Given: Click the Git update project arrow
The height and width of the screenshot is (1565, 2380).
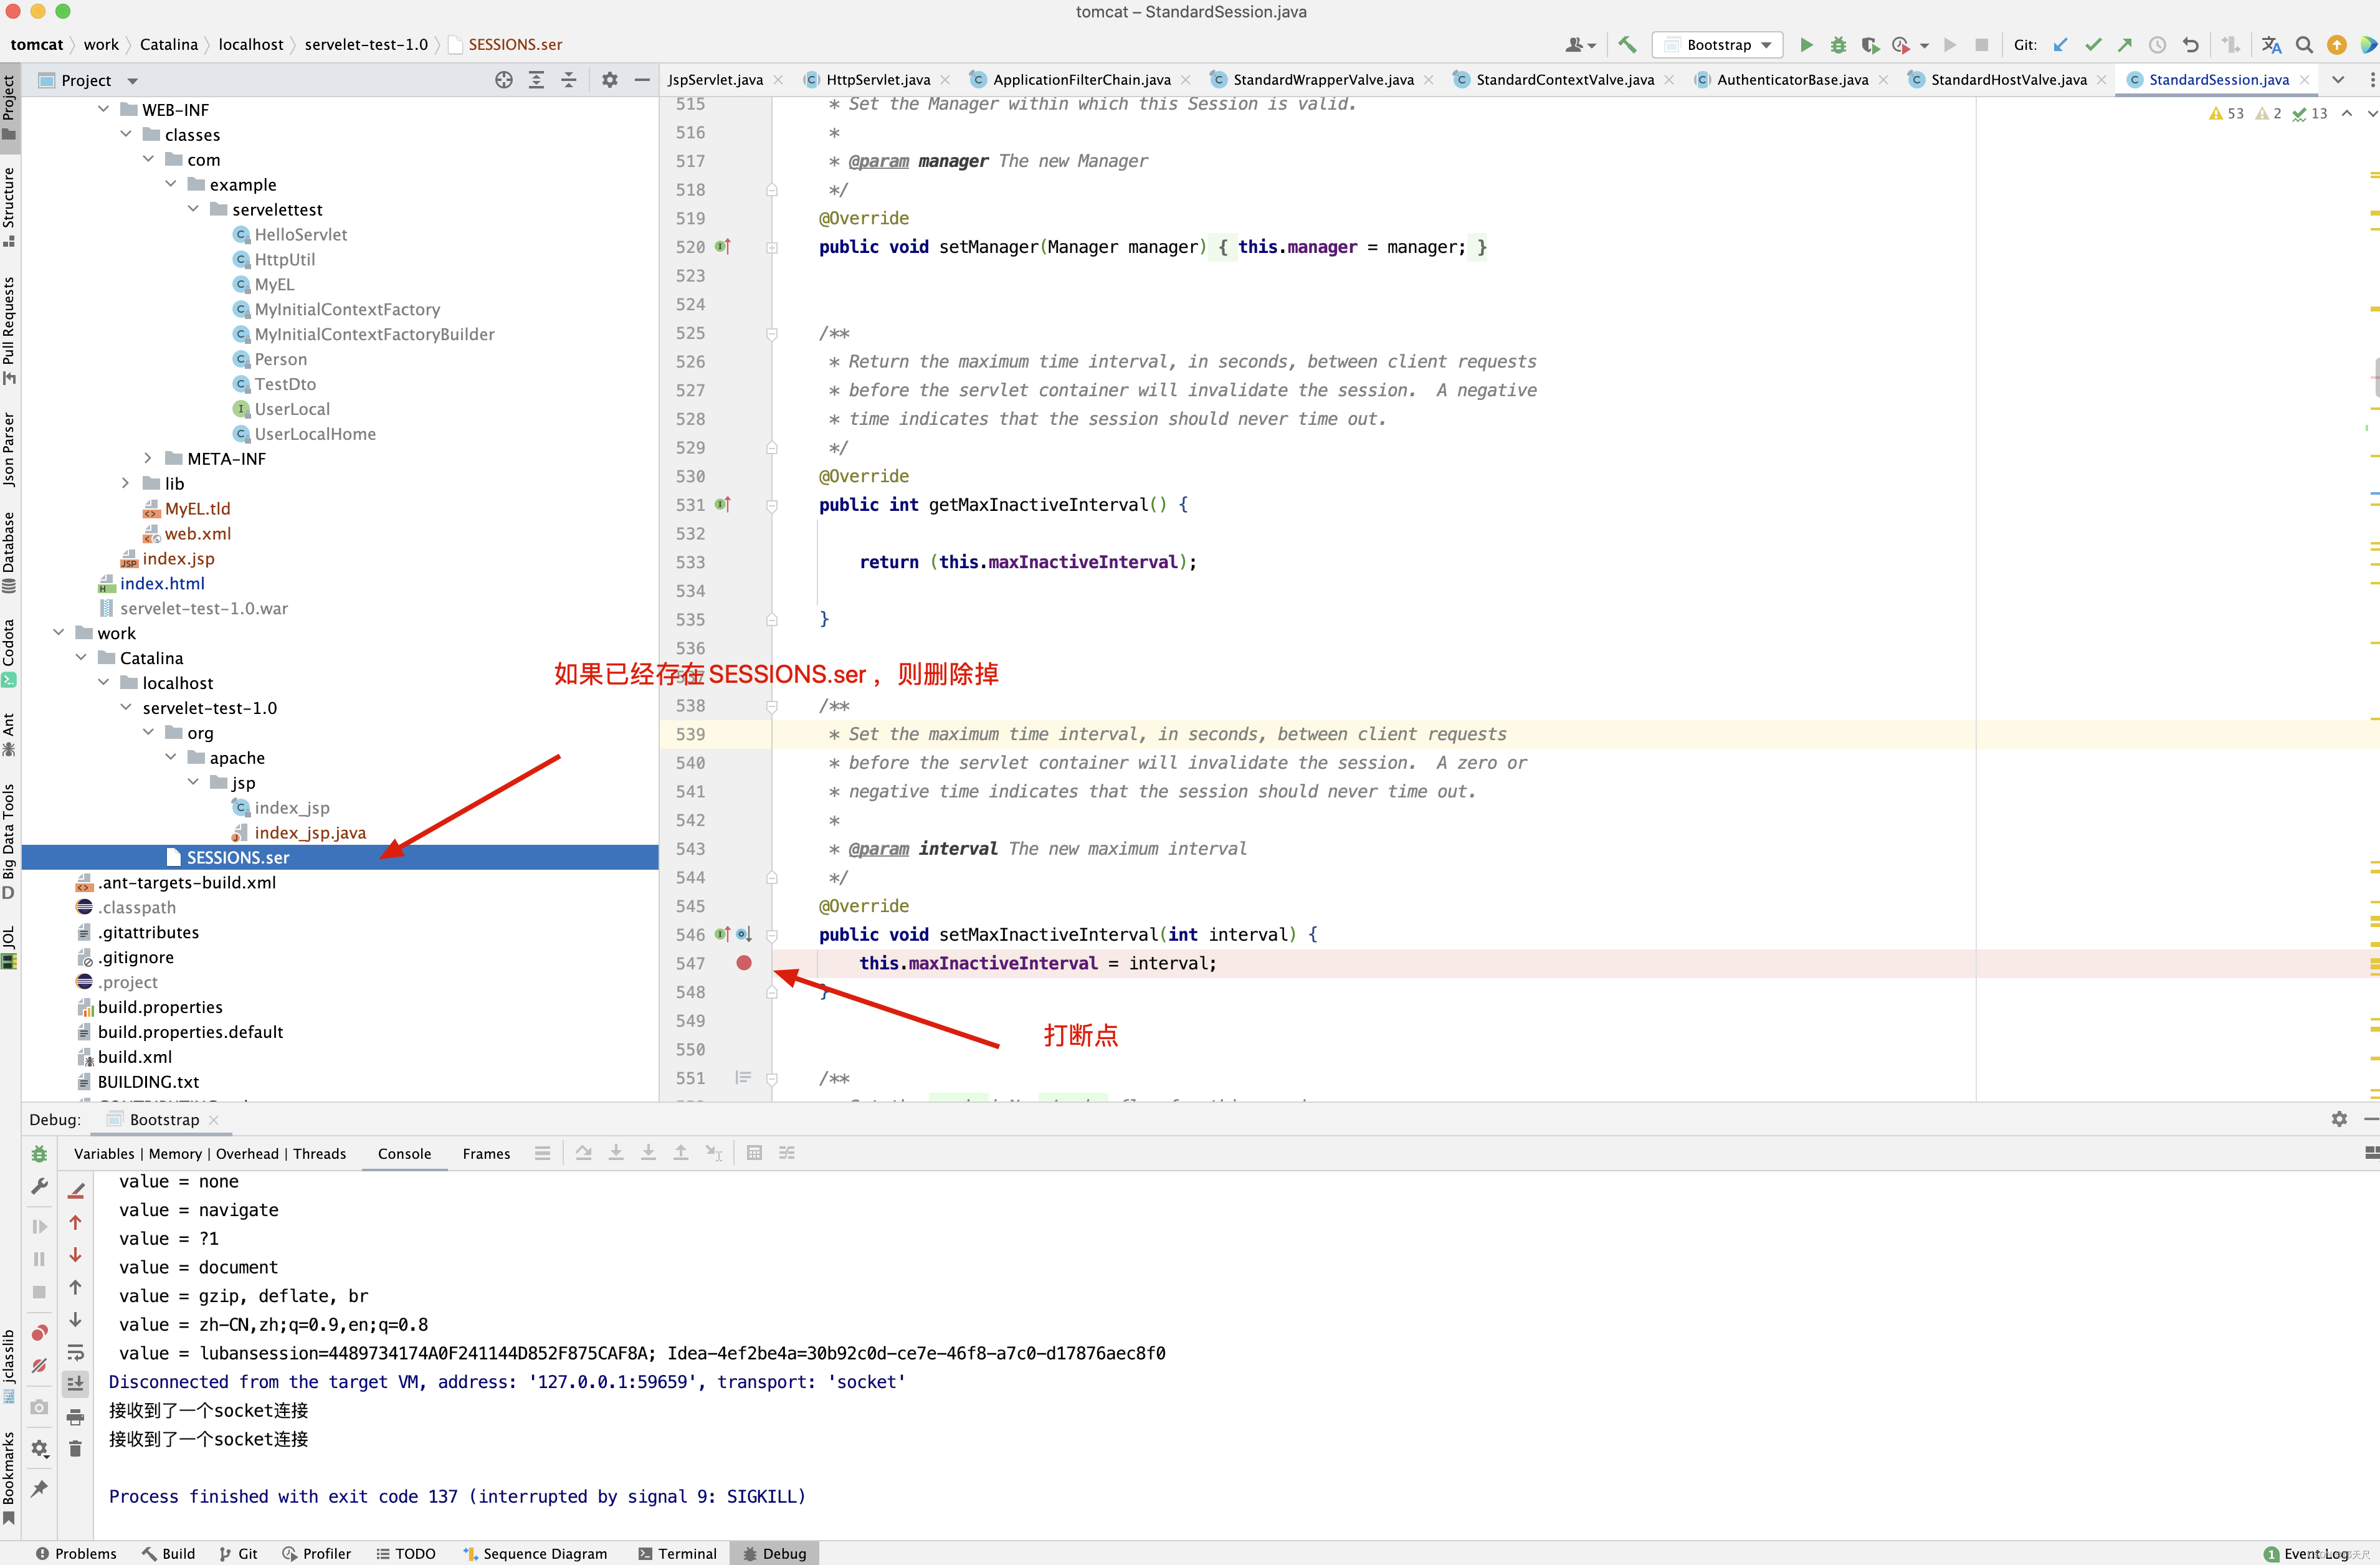Looking at the screenshot, I should [x=2060, y=44].
